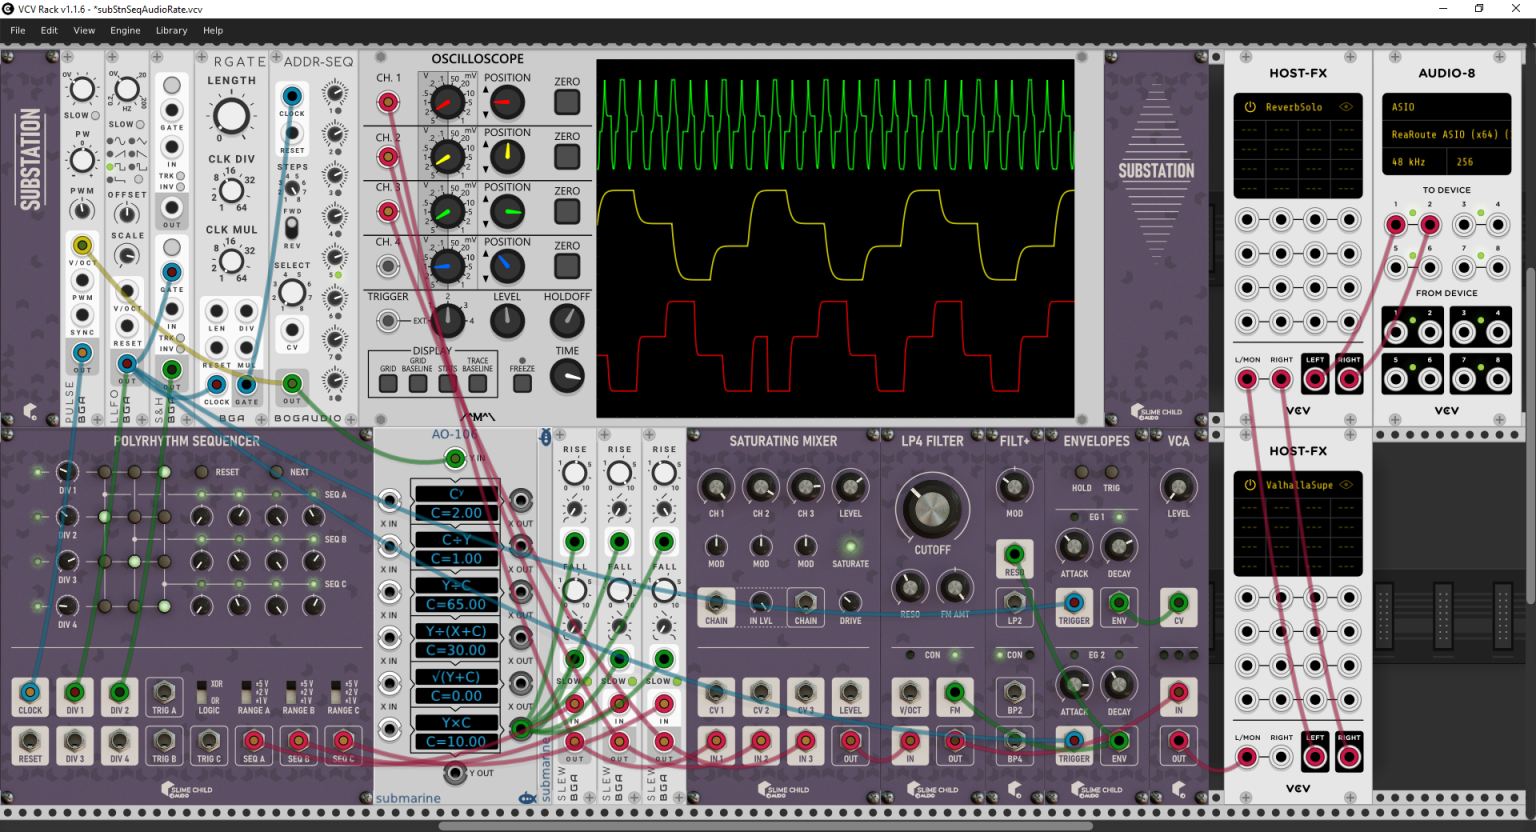Click the oscilloscope STATS display button
This screenshot has height=832, width=1536.
pos(448,382)
